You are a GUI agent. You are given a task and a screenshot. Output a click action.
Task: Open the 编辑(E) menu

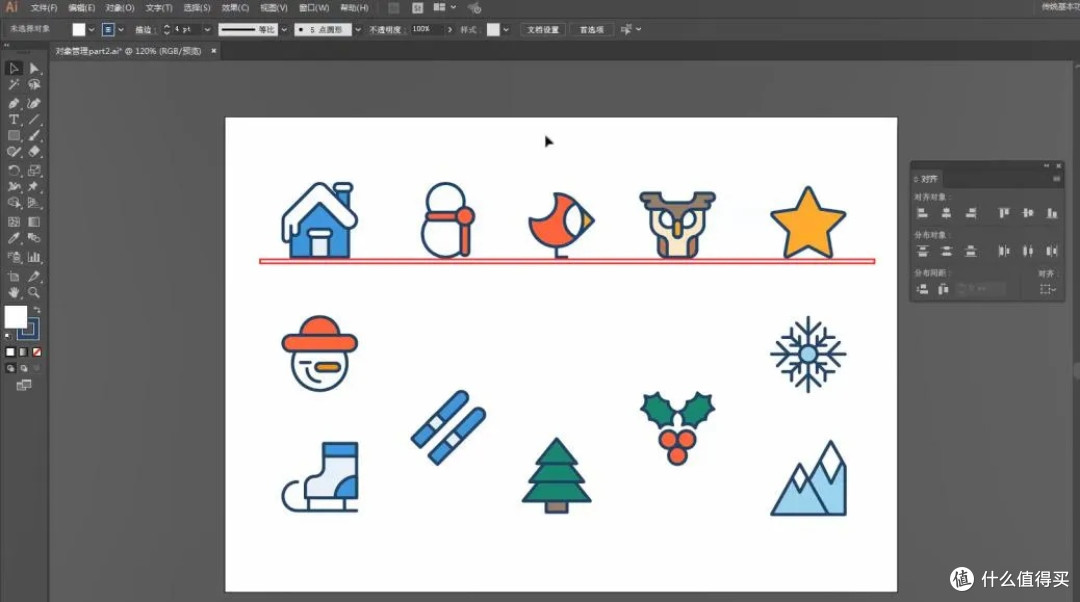(82, 8)
